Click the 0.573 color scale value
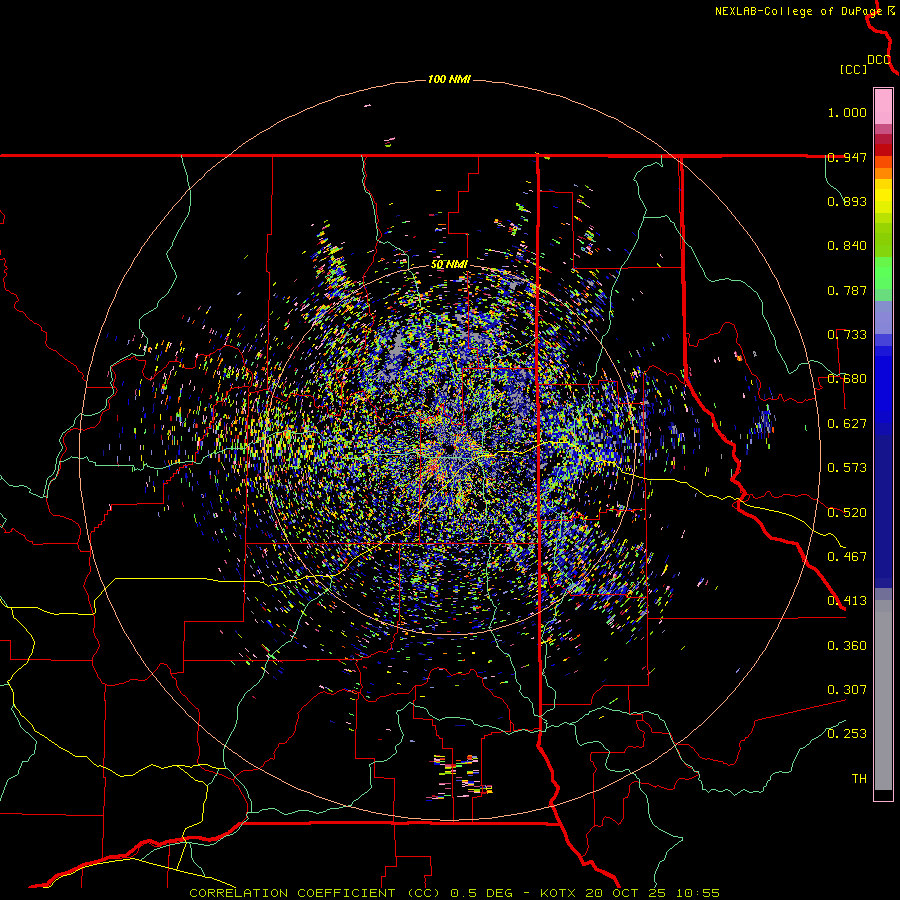This screenshot has width=900, height=900. [x=847, y=468]
